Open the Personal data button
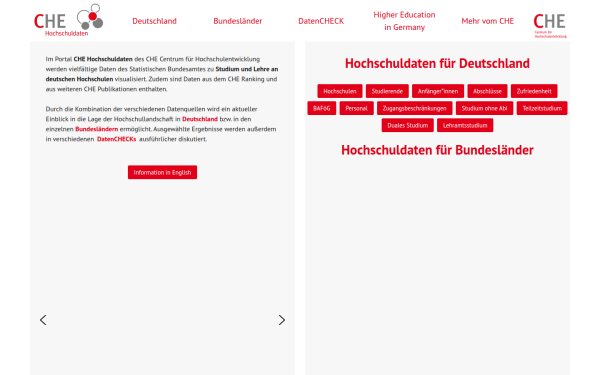 356,108
